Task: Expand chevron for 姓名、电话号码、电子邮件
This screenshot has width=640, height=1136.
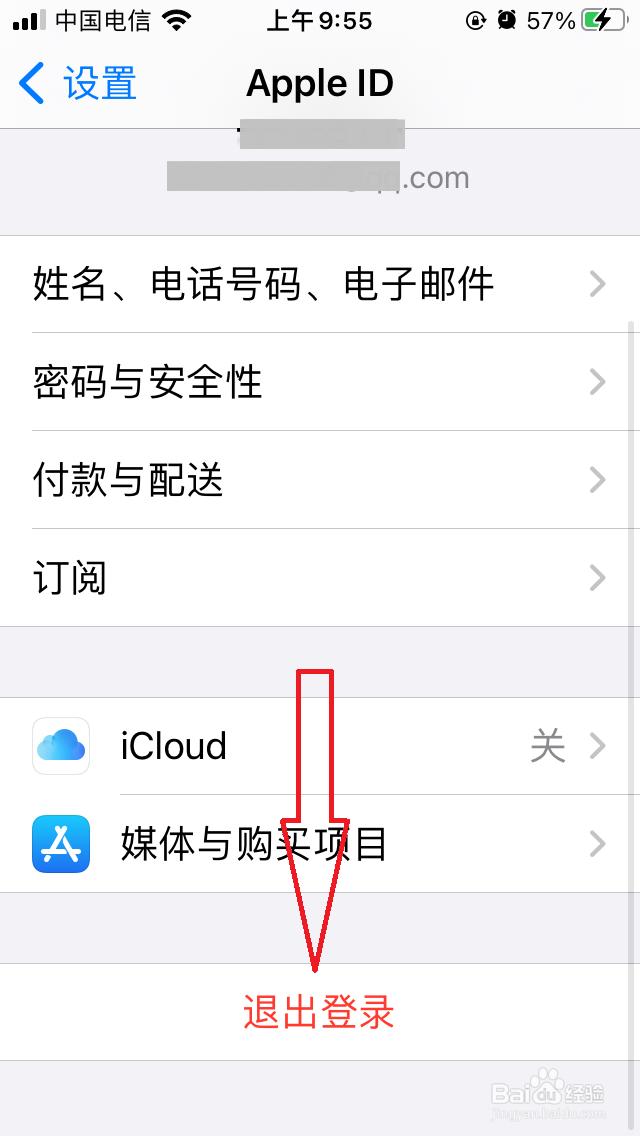Action: (597, 284)
